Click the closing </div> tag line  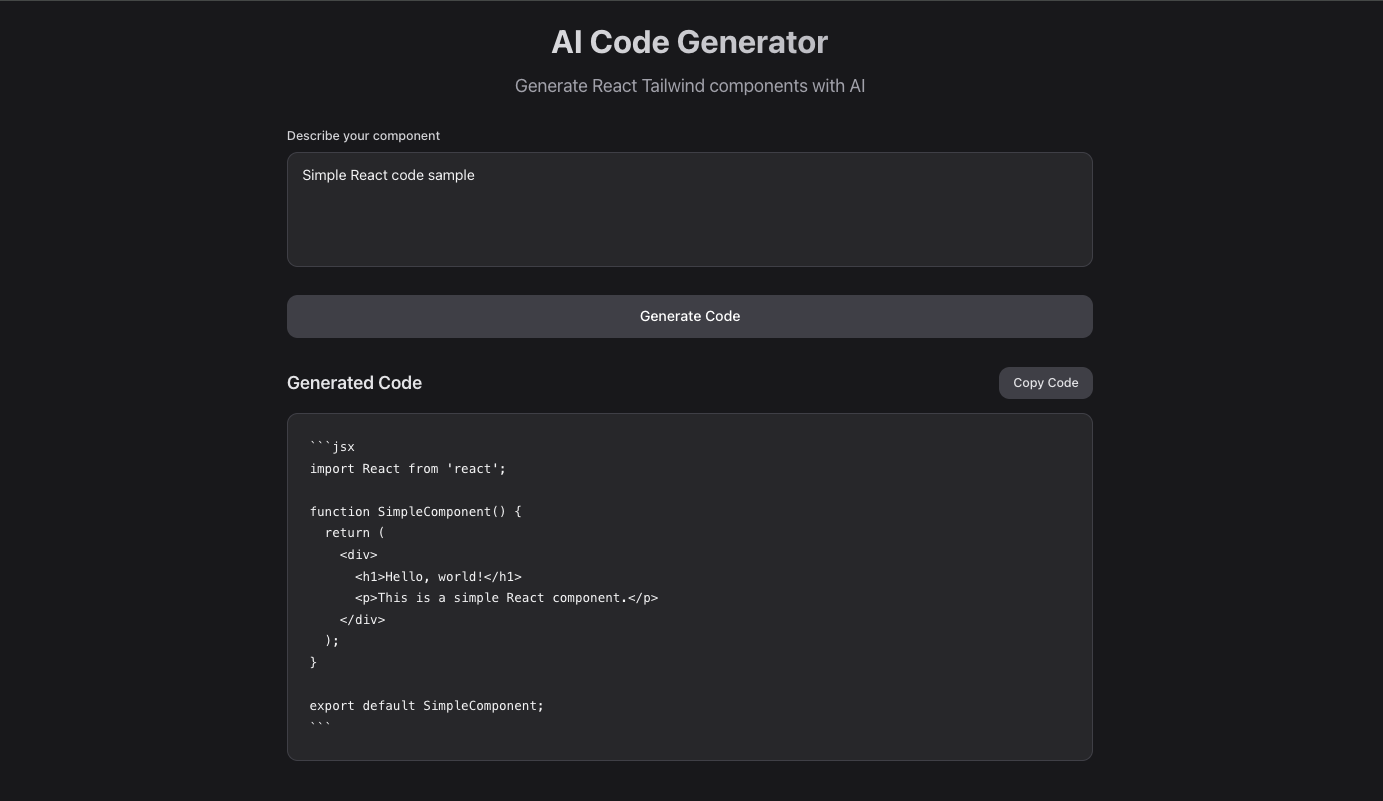(362, 620)
